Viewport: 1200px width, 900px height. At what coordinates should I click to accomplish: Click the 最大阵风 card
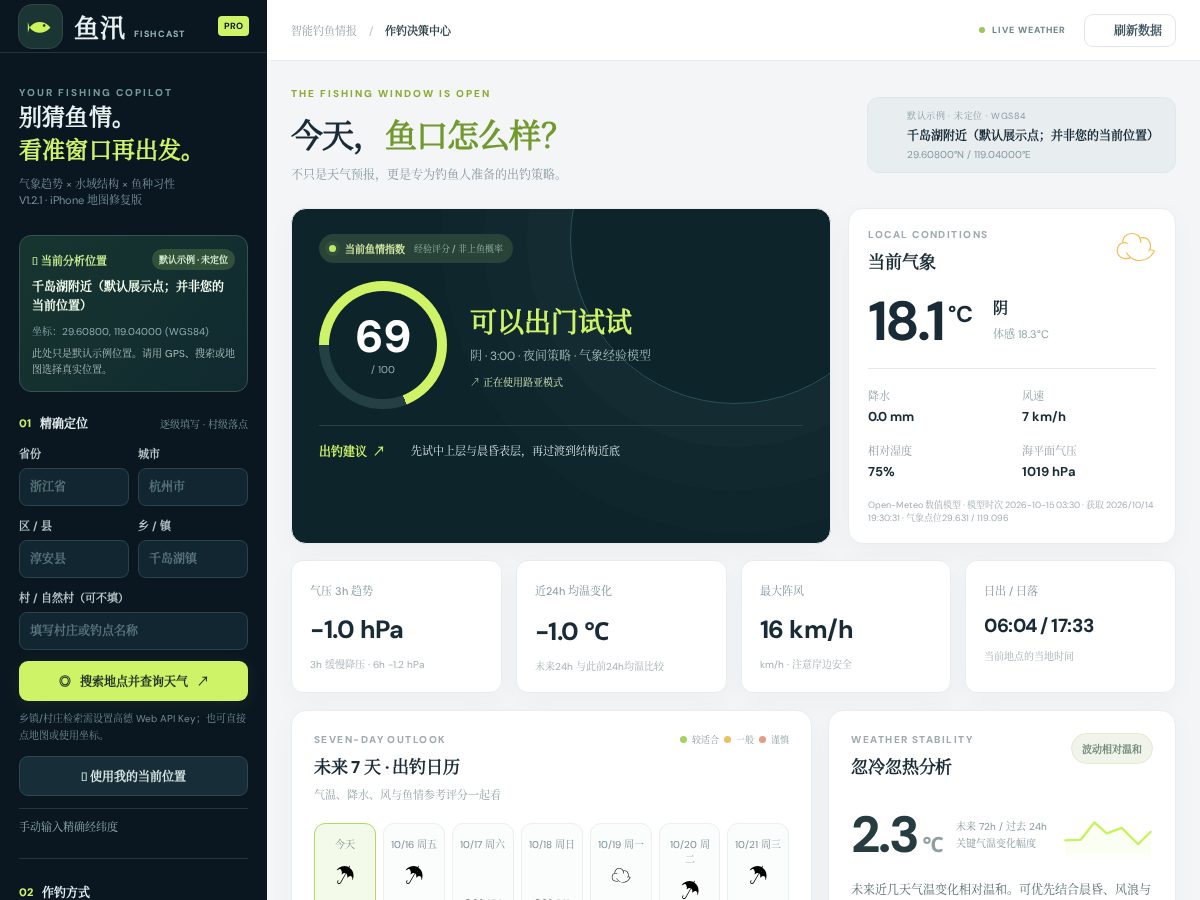[846, 626]
